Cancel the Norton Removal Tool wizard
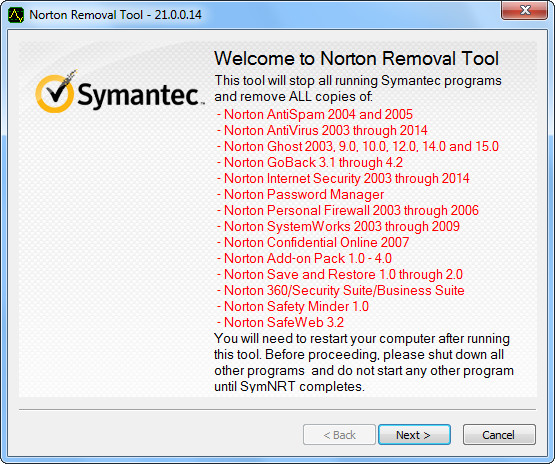This screenshot has width=555, height=464. (499, 435)
